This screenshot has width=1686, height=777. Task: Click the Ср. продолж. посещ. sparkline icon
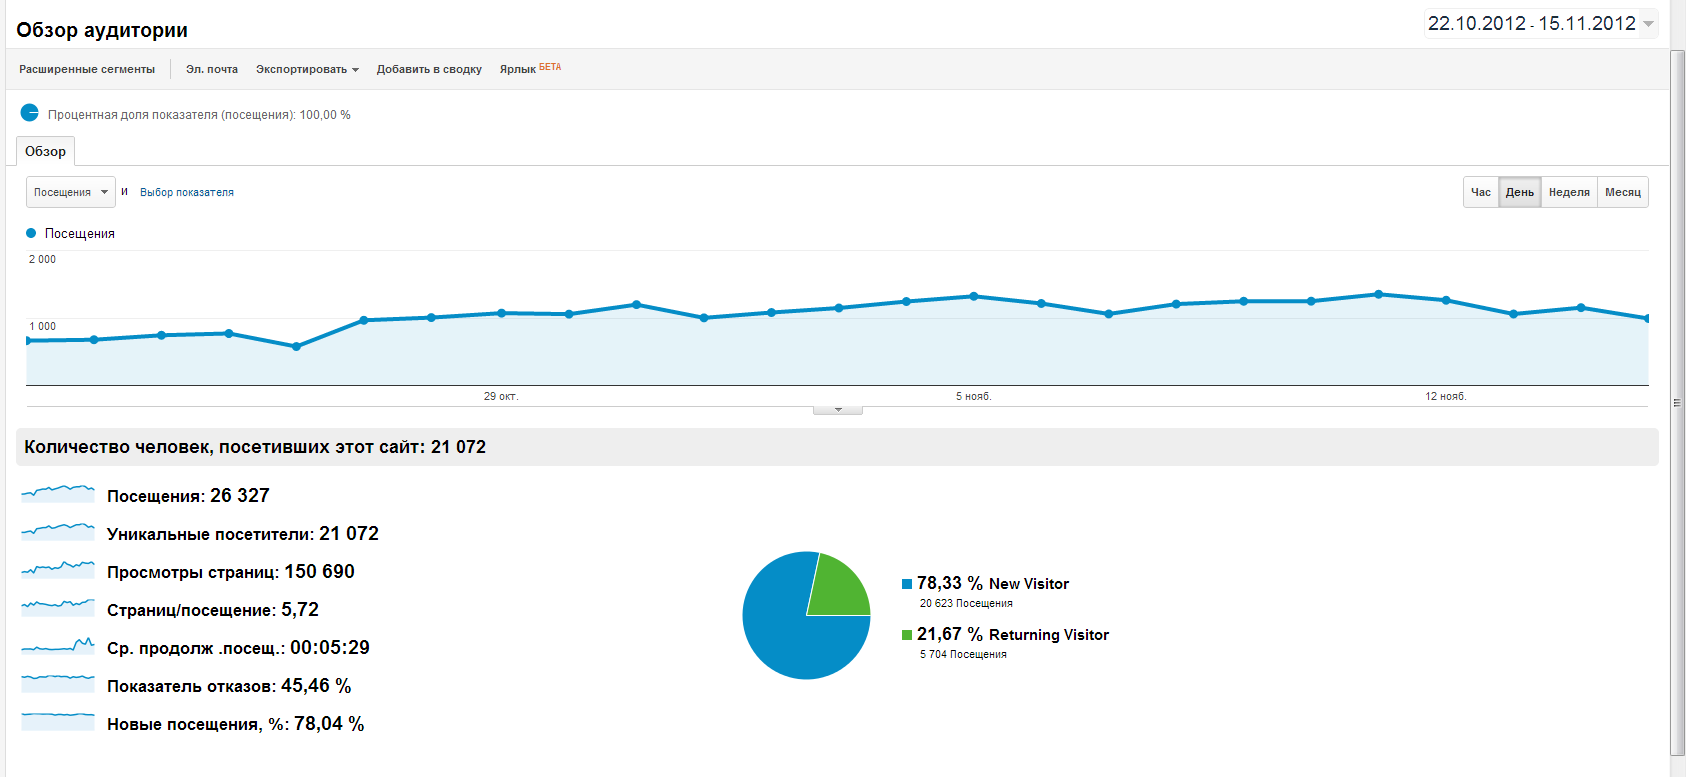point(58,646)
